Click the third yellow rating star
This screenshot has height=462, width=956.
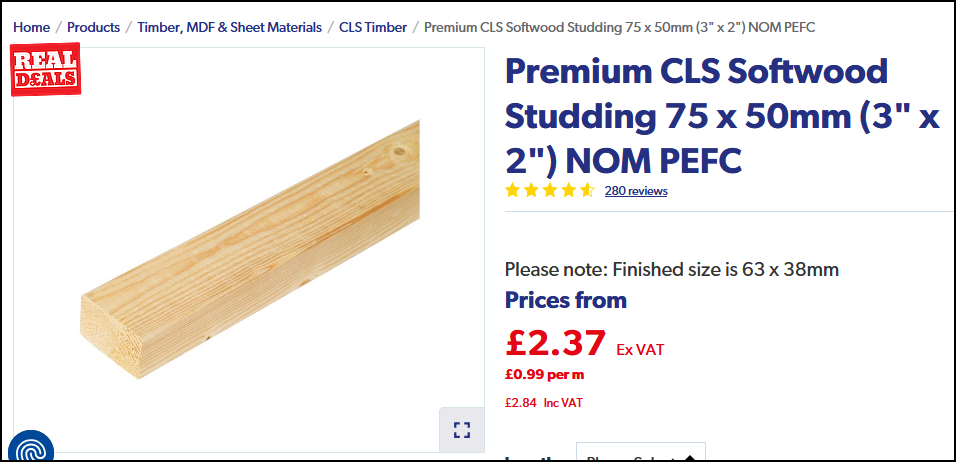click(x=549, y=191)
